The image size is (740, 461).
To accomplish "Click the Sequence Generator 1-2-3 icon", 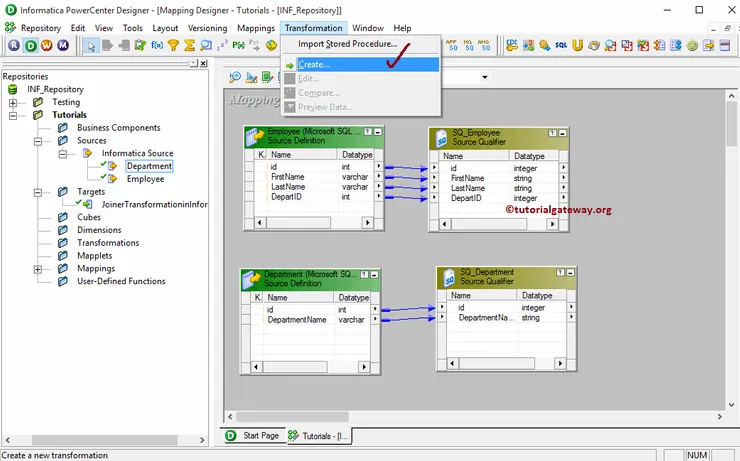I will coord(222,45).
